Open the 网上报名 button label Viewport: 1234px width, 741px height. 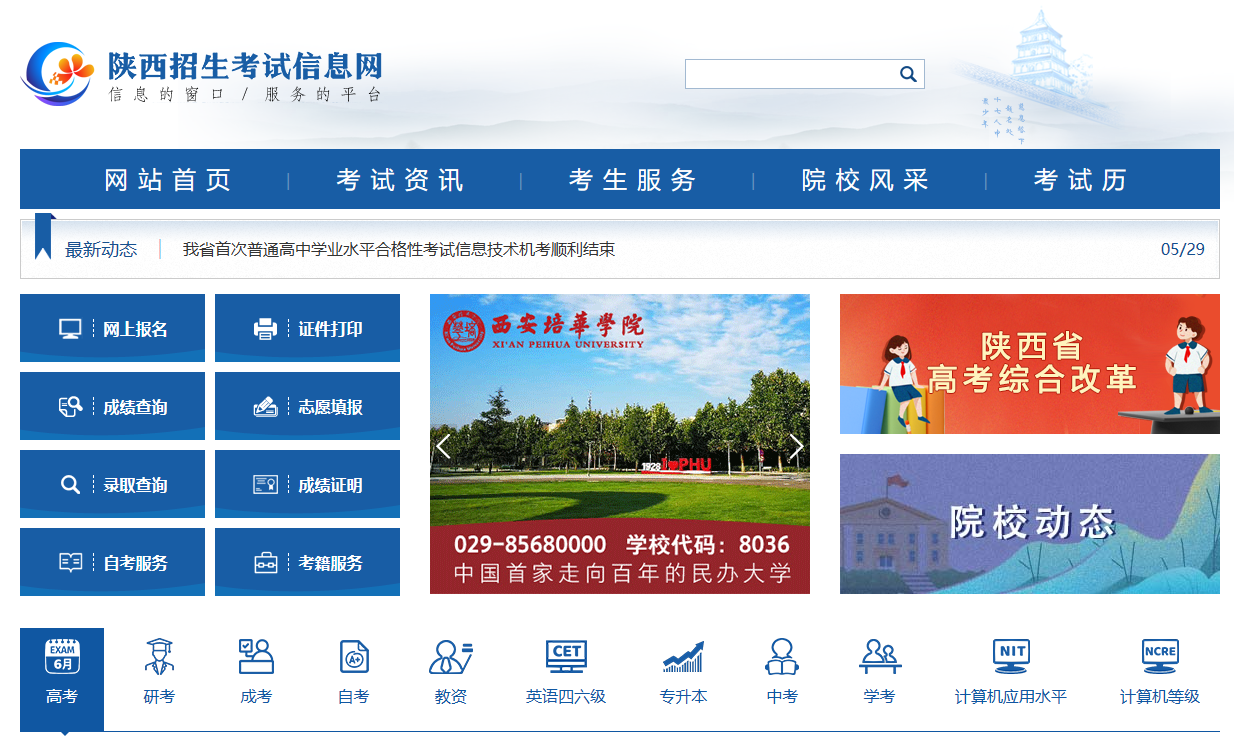(135, 329)
